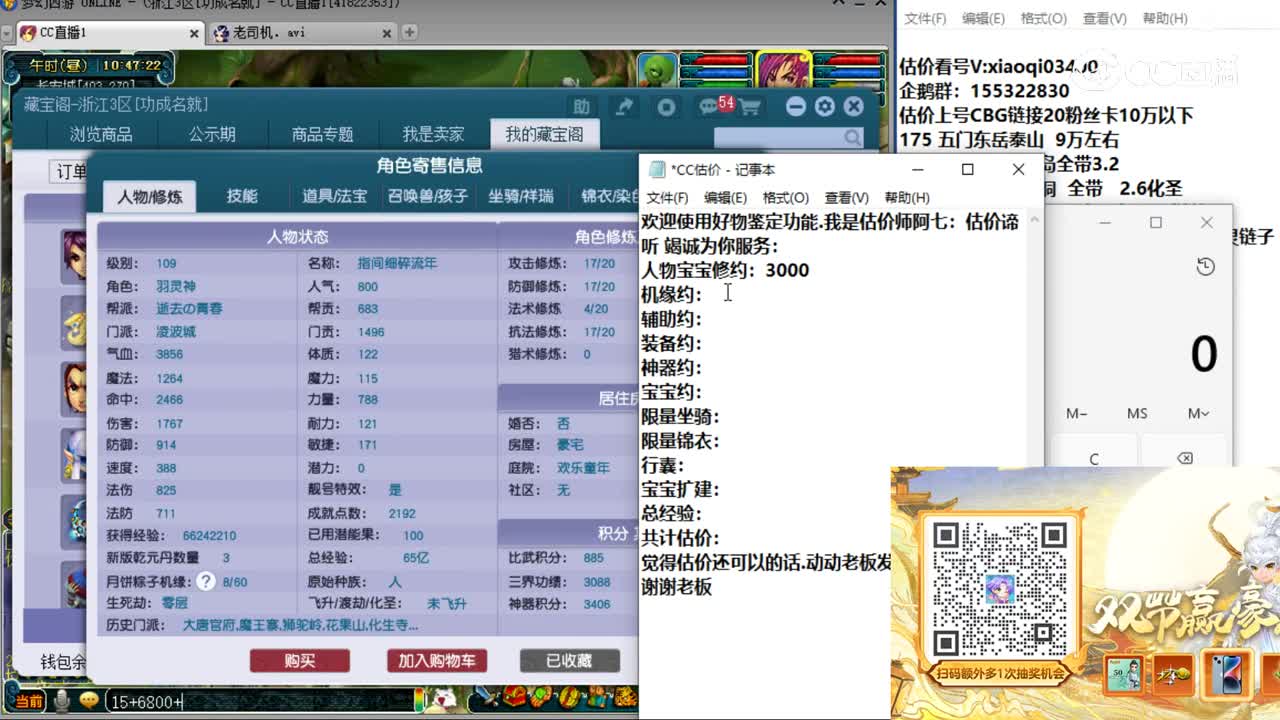Open 藏宝阁 settings gear icon

pyautogui.click(x=825, y=106)
